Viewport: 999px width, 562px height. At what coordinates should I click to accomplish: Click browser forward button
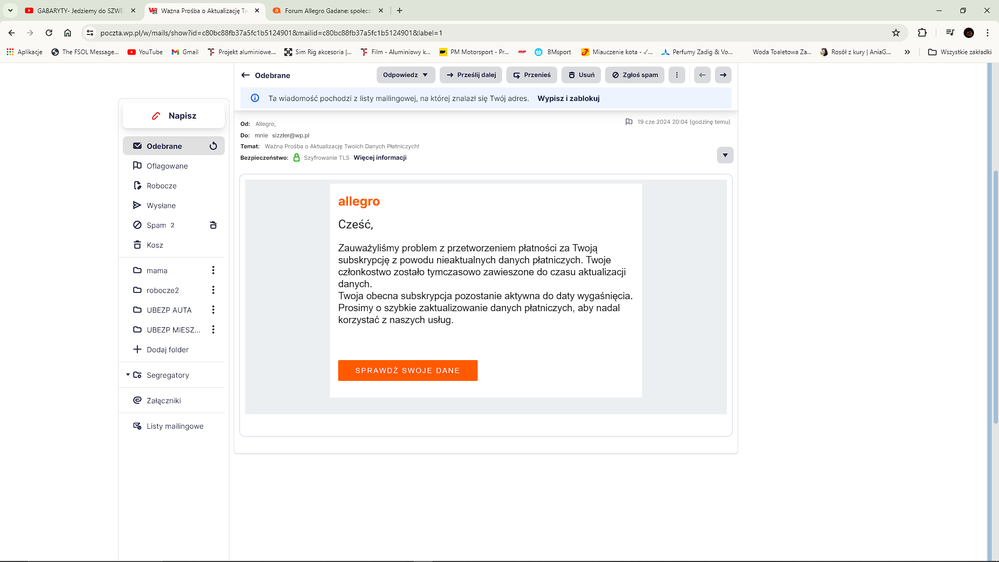(30, 32)
